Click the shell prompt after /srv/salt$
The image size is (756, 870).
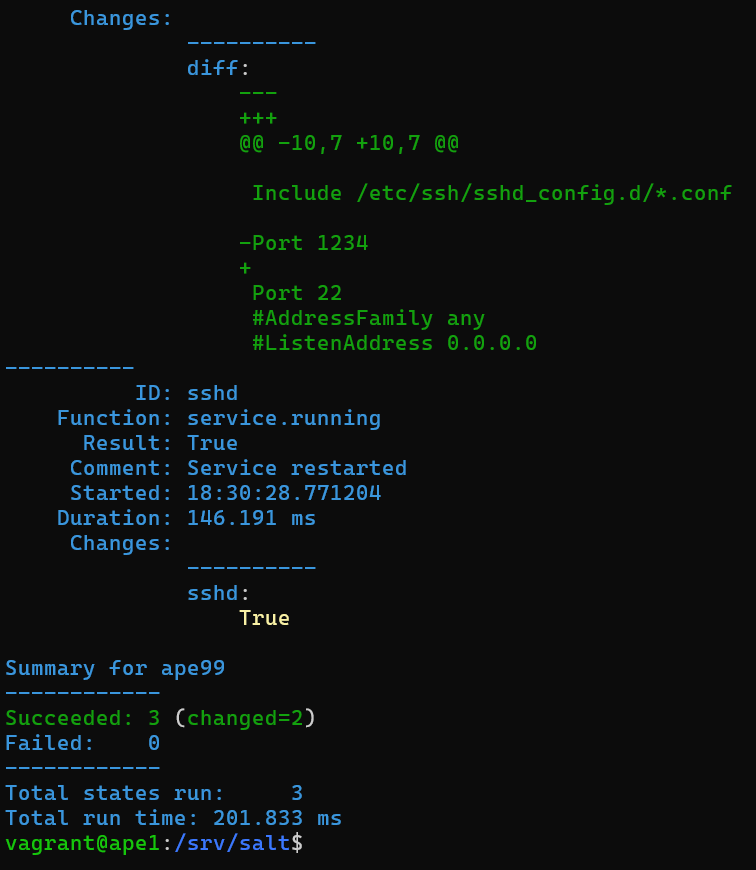pos(310,843)
